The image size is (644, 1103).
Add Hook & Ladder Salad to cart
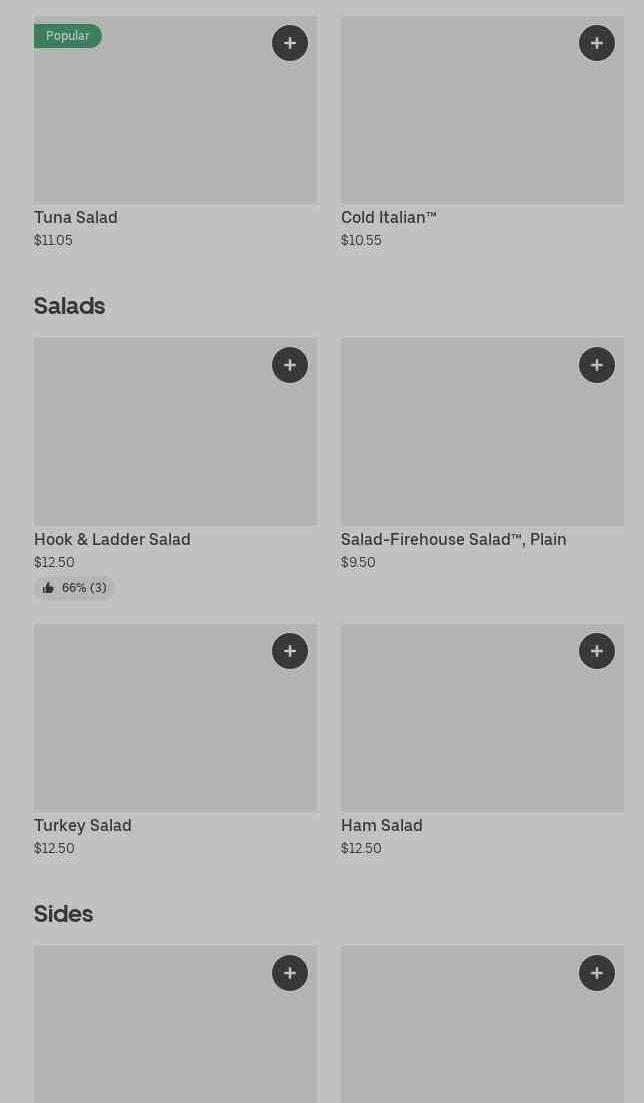coord(290,365)
